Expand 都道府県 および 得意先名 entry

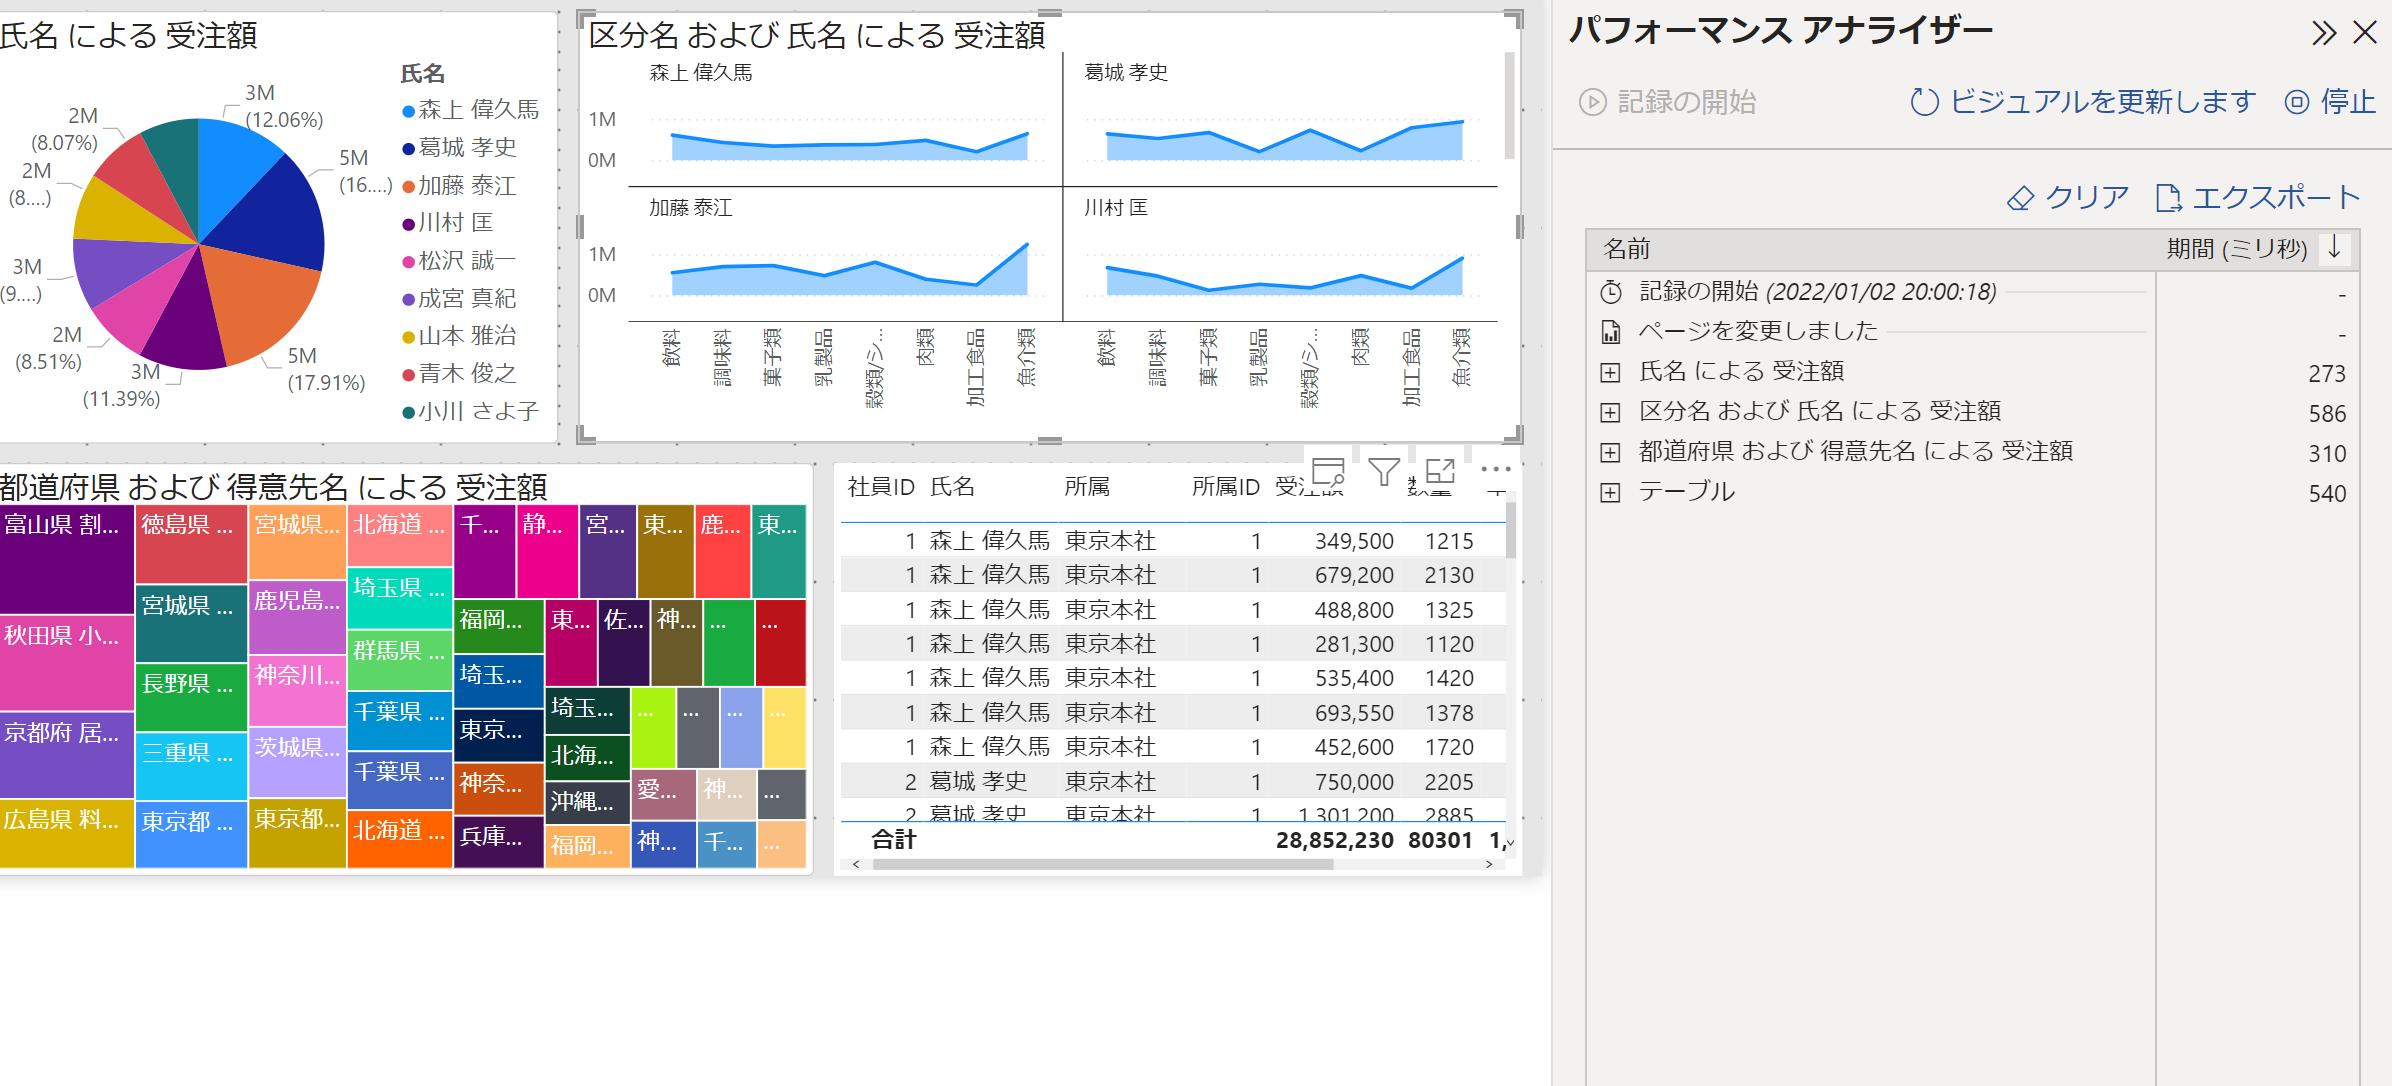pos(1610,453)
